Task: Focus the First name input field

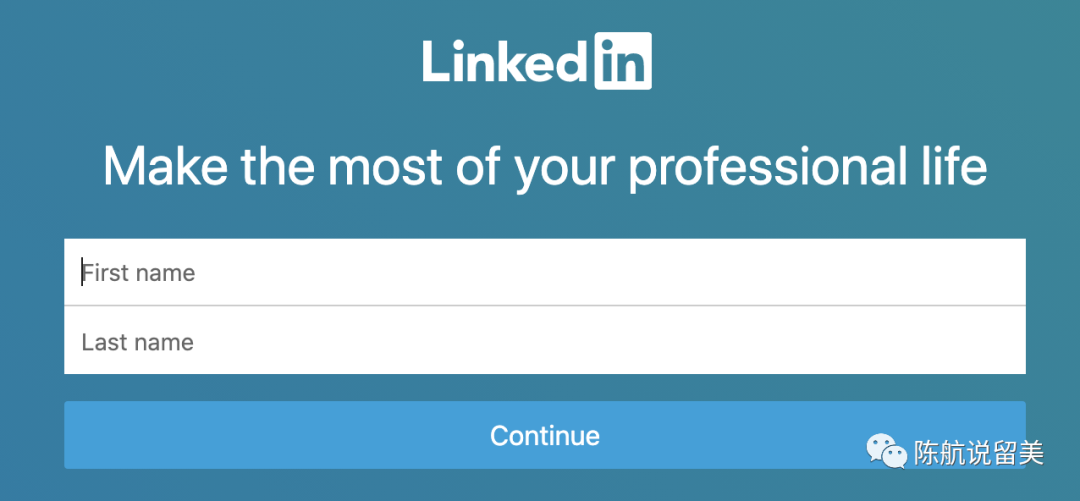Action: [545, 272]
